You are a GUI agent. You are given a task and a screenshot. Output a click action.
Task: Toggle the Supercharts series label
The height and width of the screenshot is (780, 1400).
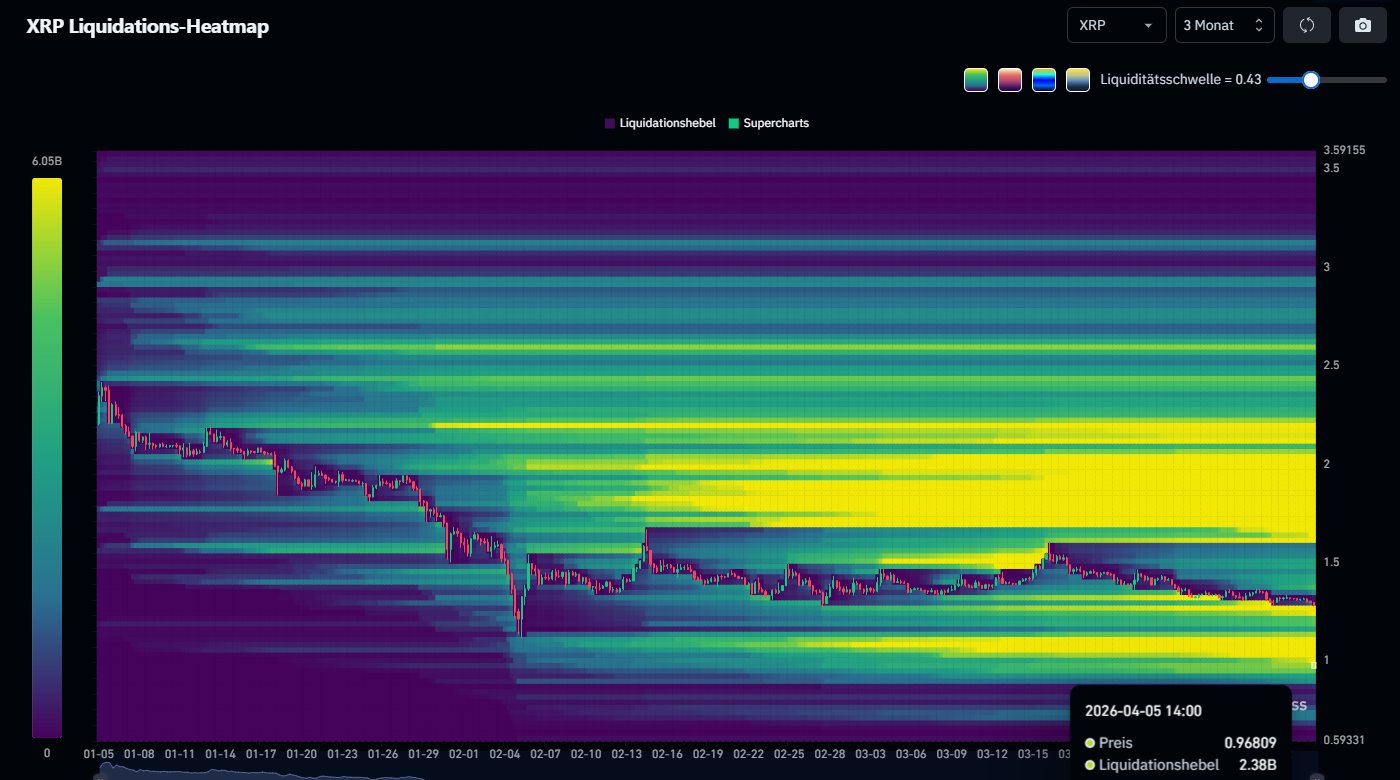tap(776, 123)
